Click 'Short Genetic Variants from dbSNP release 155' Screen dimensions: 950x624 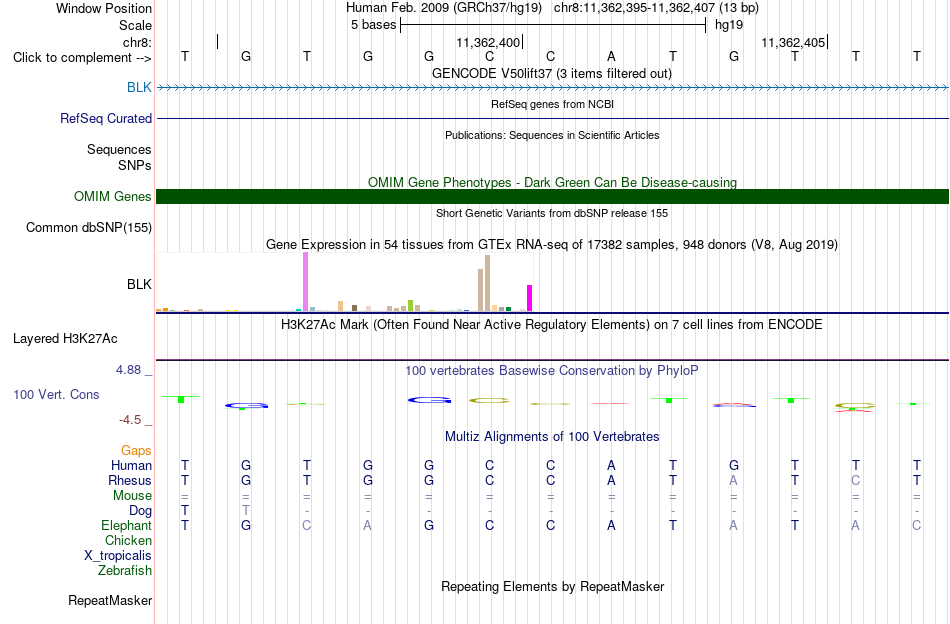[x=552, y=213]
